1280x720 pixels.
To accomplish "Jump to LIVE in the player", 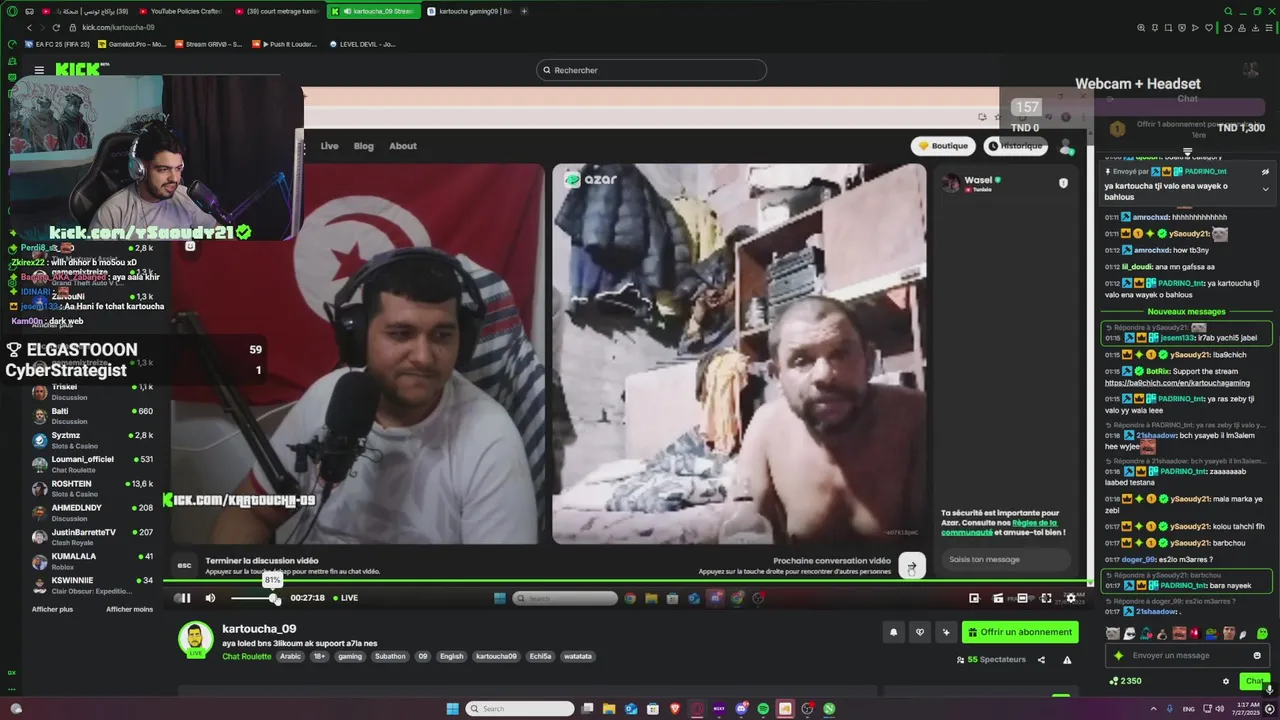I will [x=345, y=598].
